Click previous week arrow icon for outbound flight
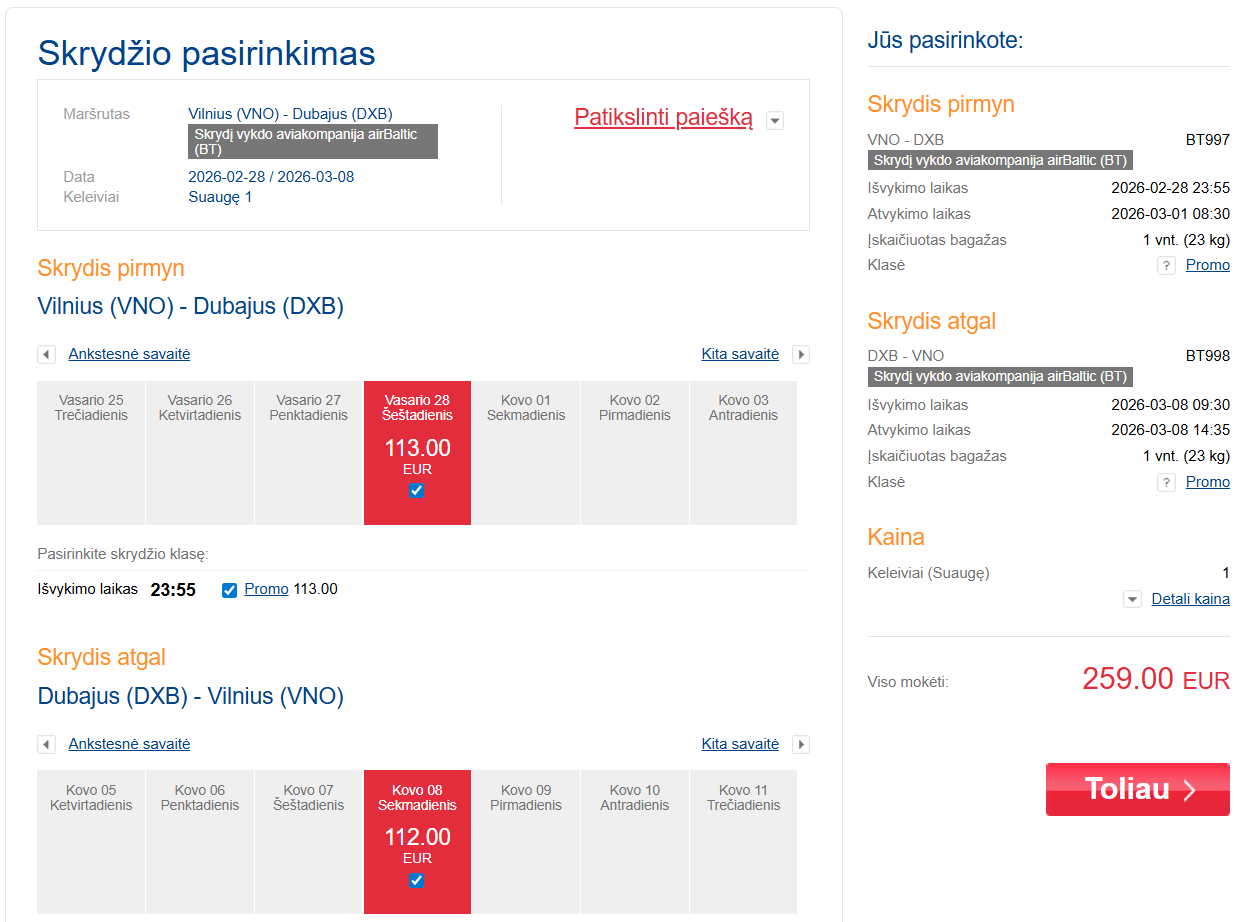Image resolution: width=1252 pixels, height=922 pixels. [46, 355]
